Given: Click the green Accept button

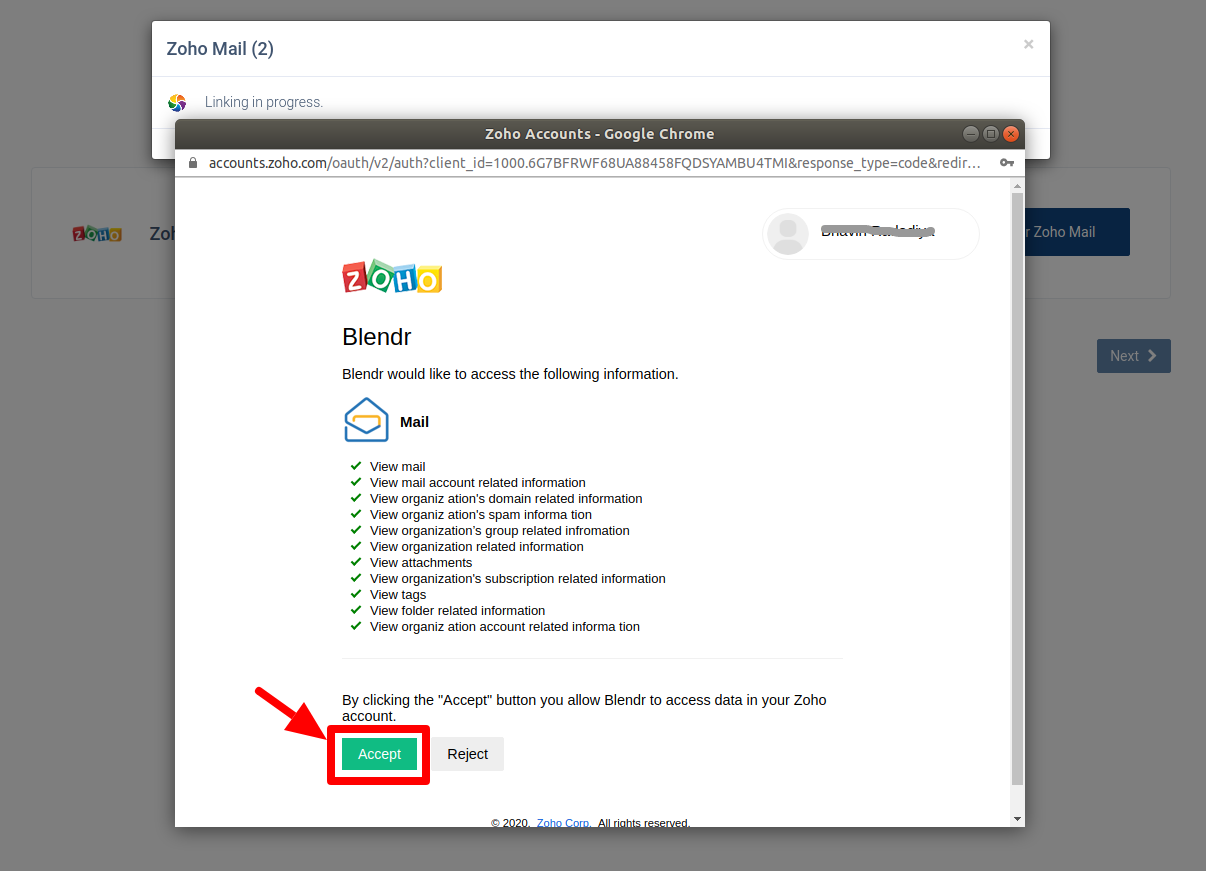Looking at the screenshot, I should [379, 754].
